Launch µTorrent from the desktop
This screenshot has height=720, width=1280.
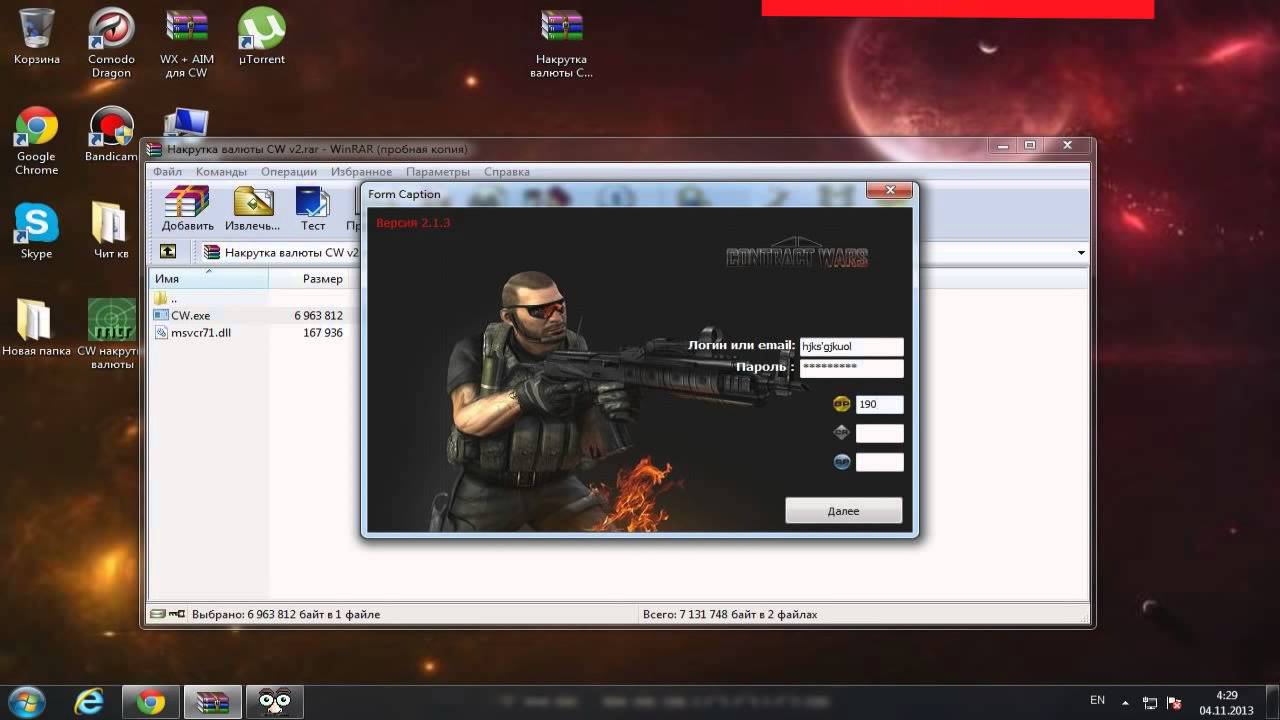[x=262, y=36]
